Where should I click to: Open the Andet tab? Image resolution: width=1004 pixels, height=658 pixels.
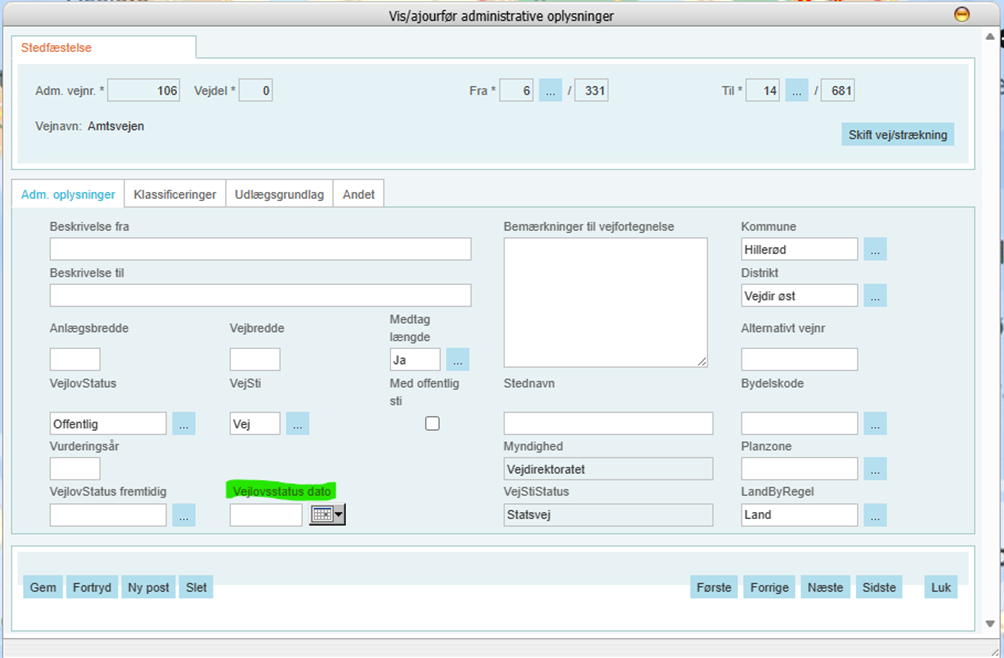coord(358,195)
